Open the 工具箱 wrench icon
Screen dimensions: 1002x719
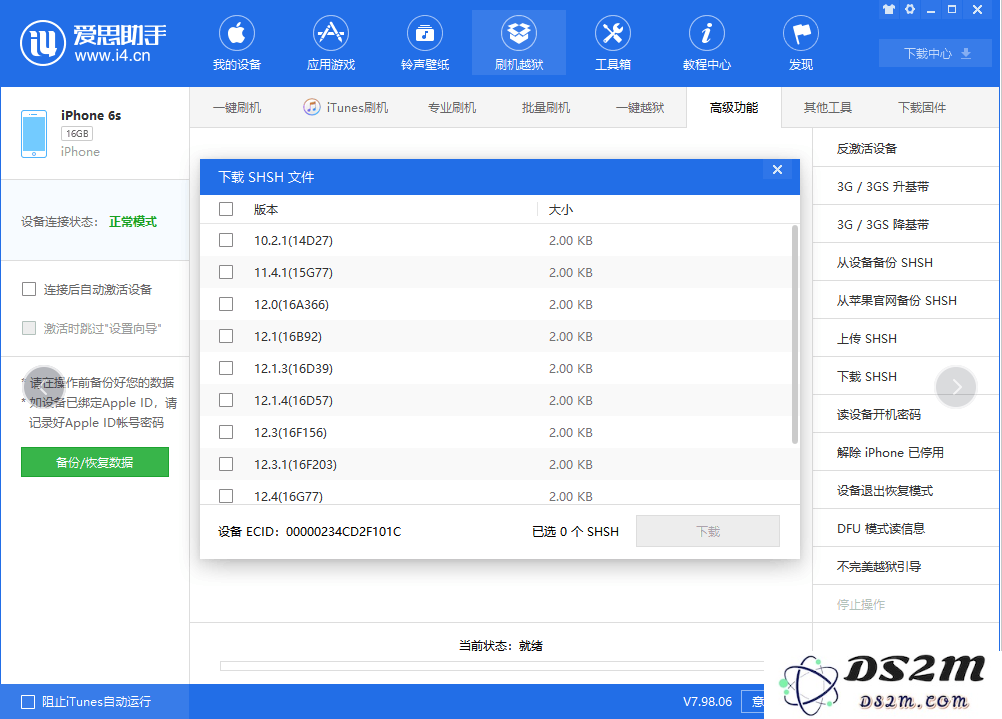click(x=613, y=33)
